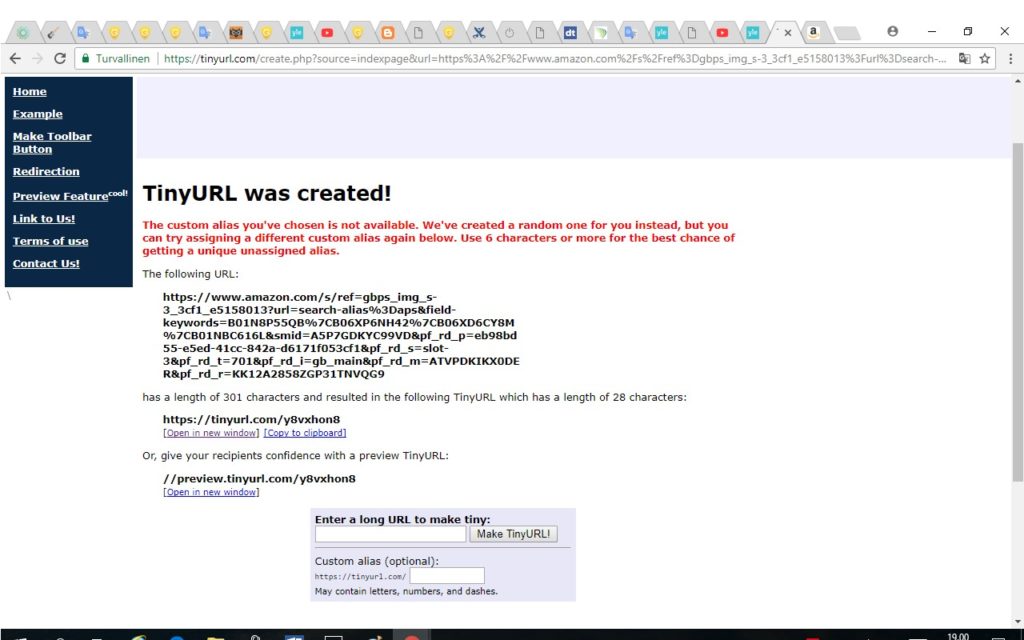Switch to the Blogger tab
This screenshot has width=1024, height=640.
[x=387, y=33]
